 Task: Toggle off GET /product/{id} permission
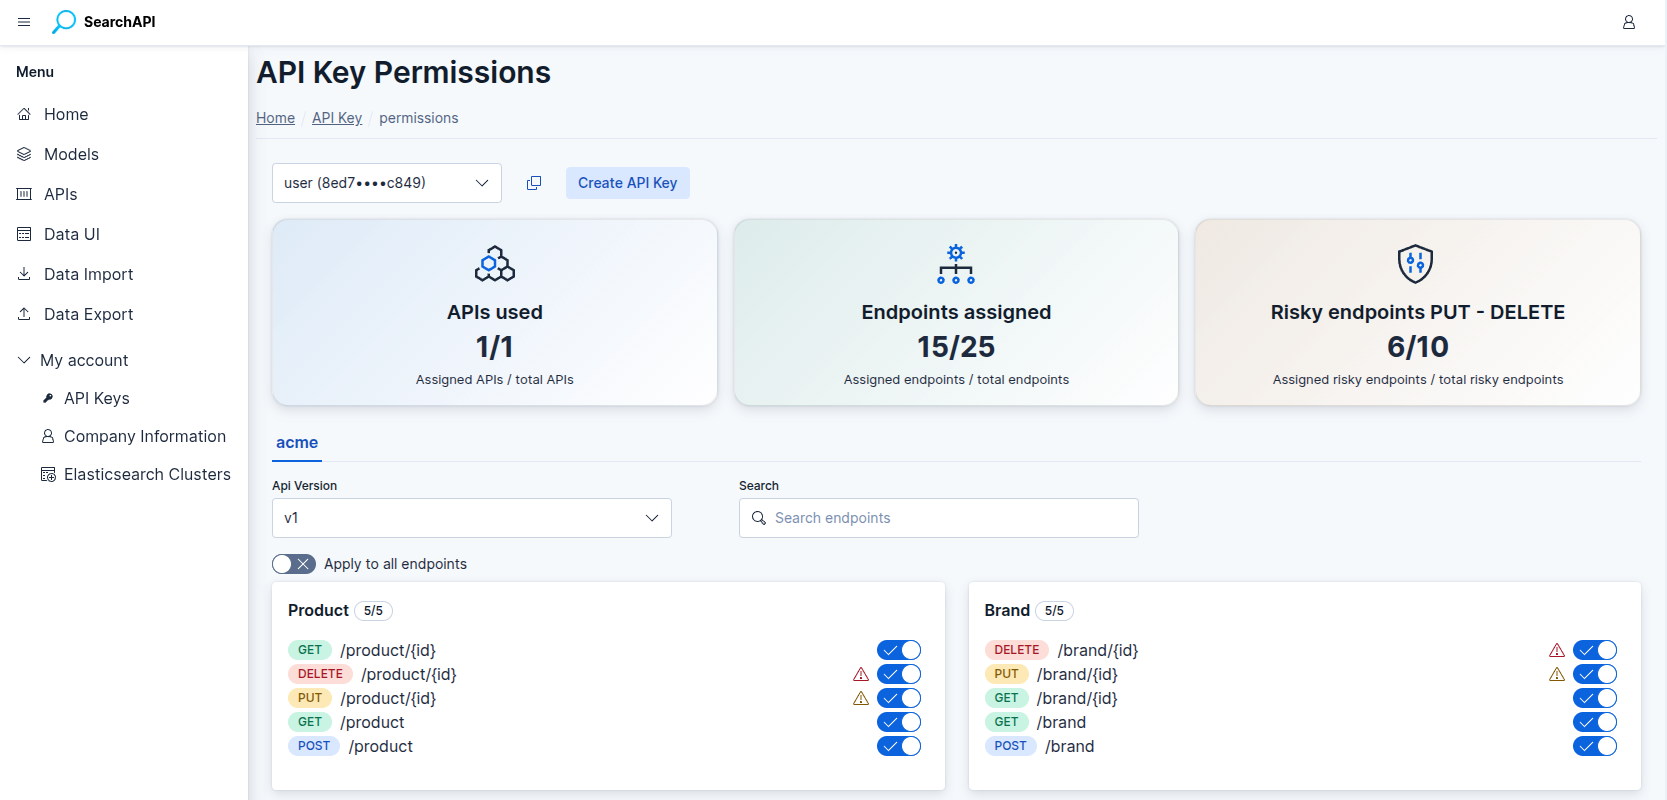click(x=899, y=650)
